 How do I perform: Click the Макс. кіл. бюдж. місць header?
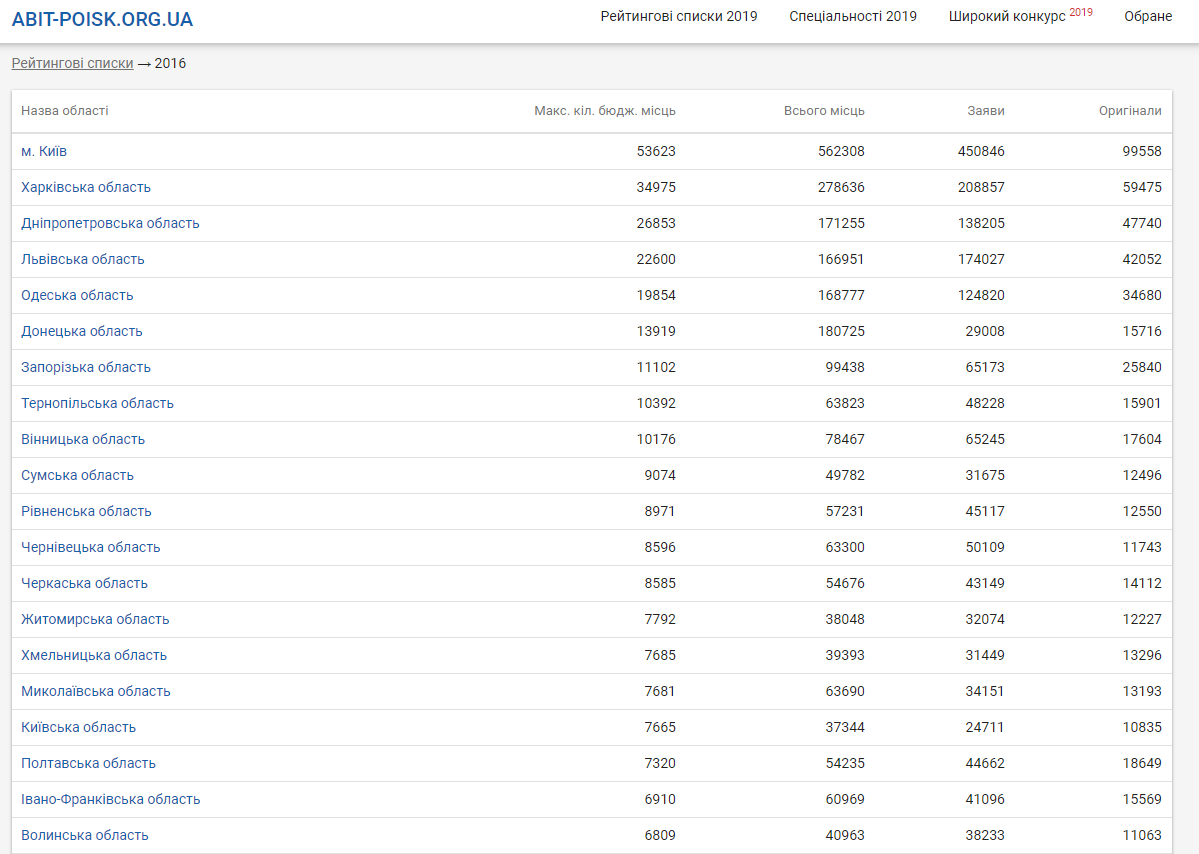[x=605, y=111]
